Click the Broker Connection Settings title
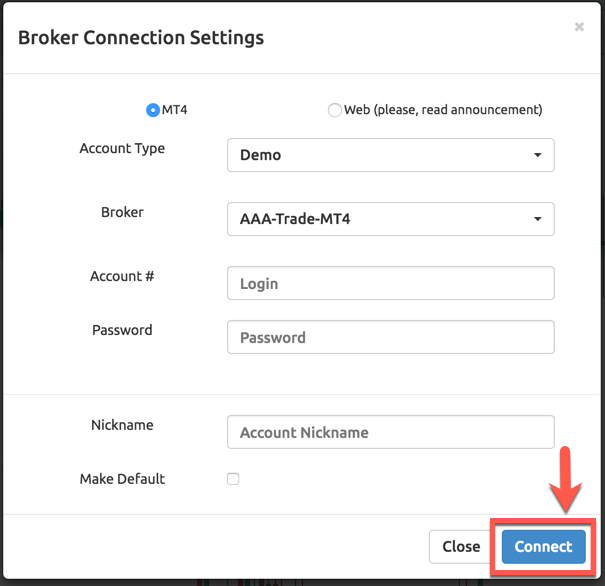Image resolution: width=605 pixels, height=586 pixels. (x=141, y=38)
